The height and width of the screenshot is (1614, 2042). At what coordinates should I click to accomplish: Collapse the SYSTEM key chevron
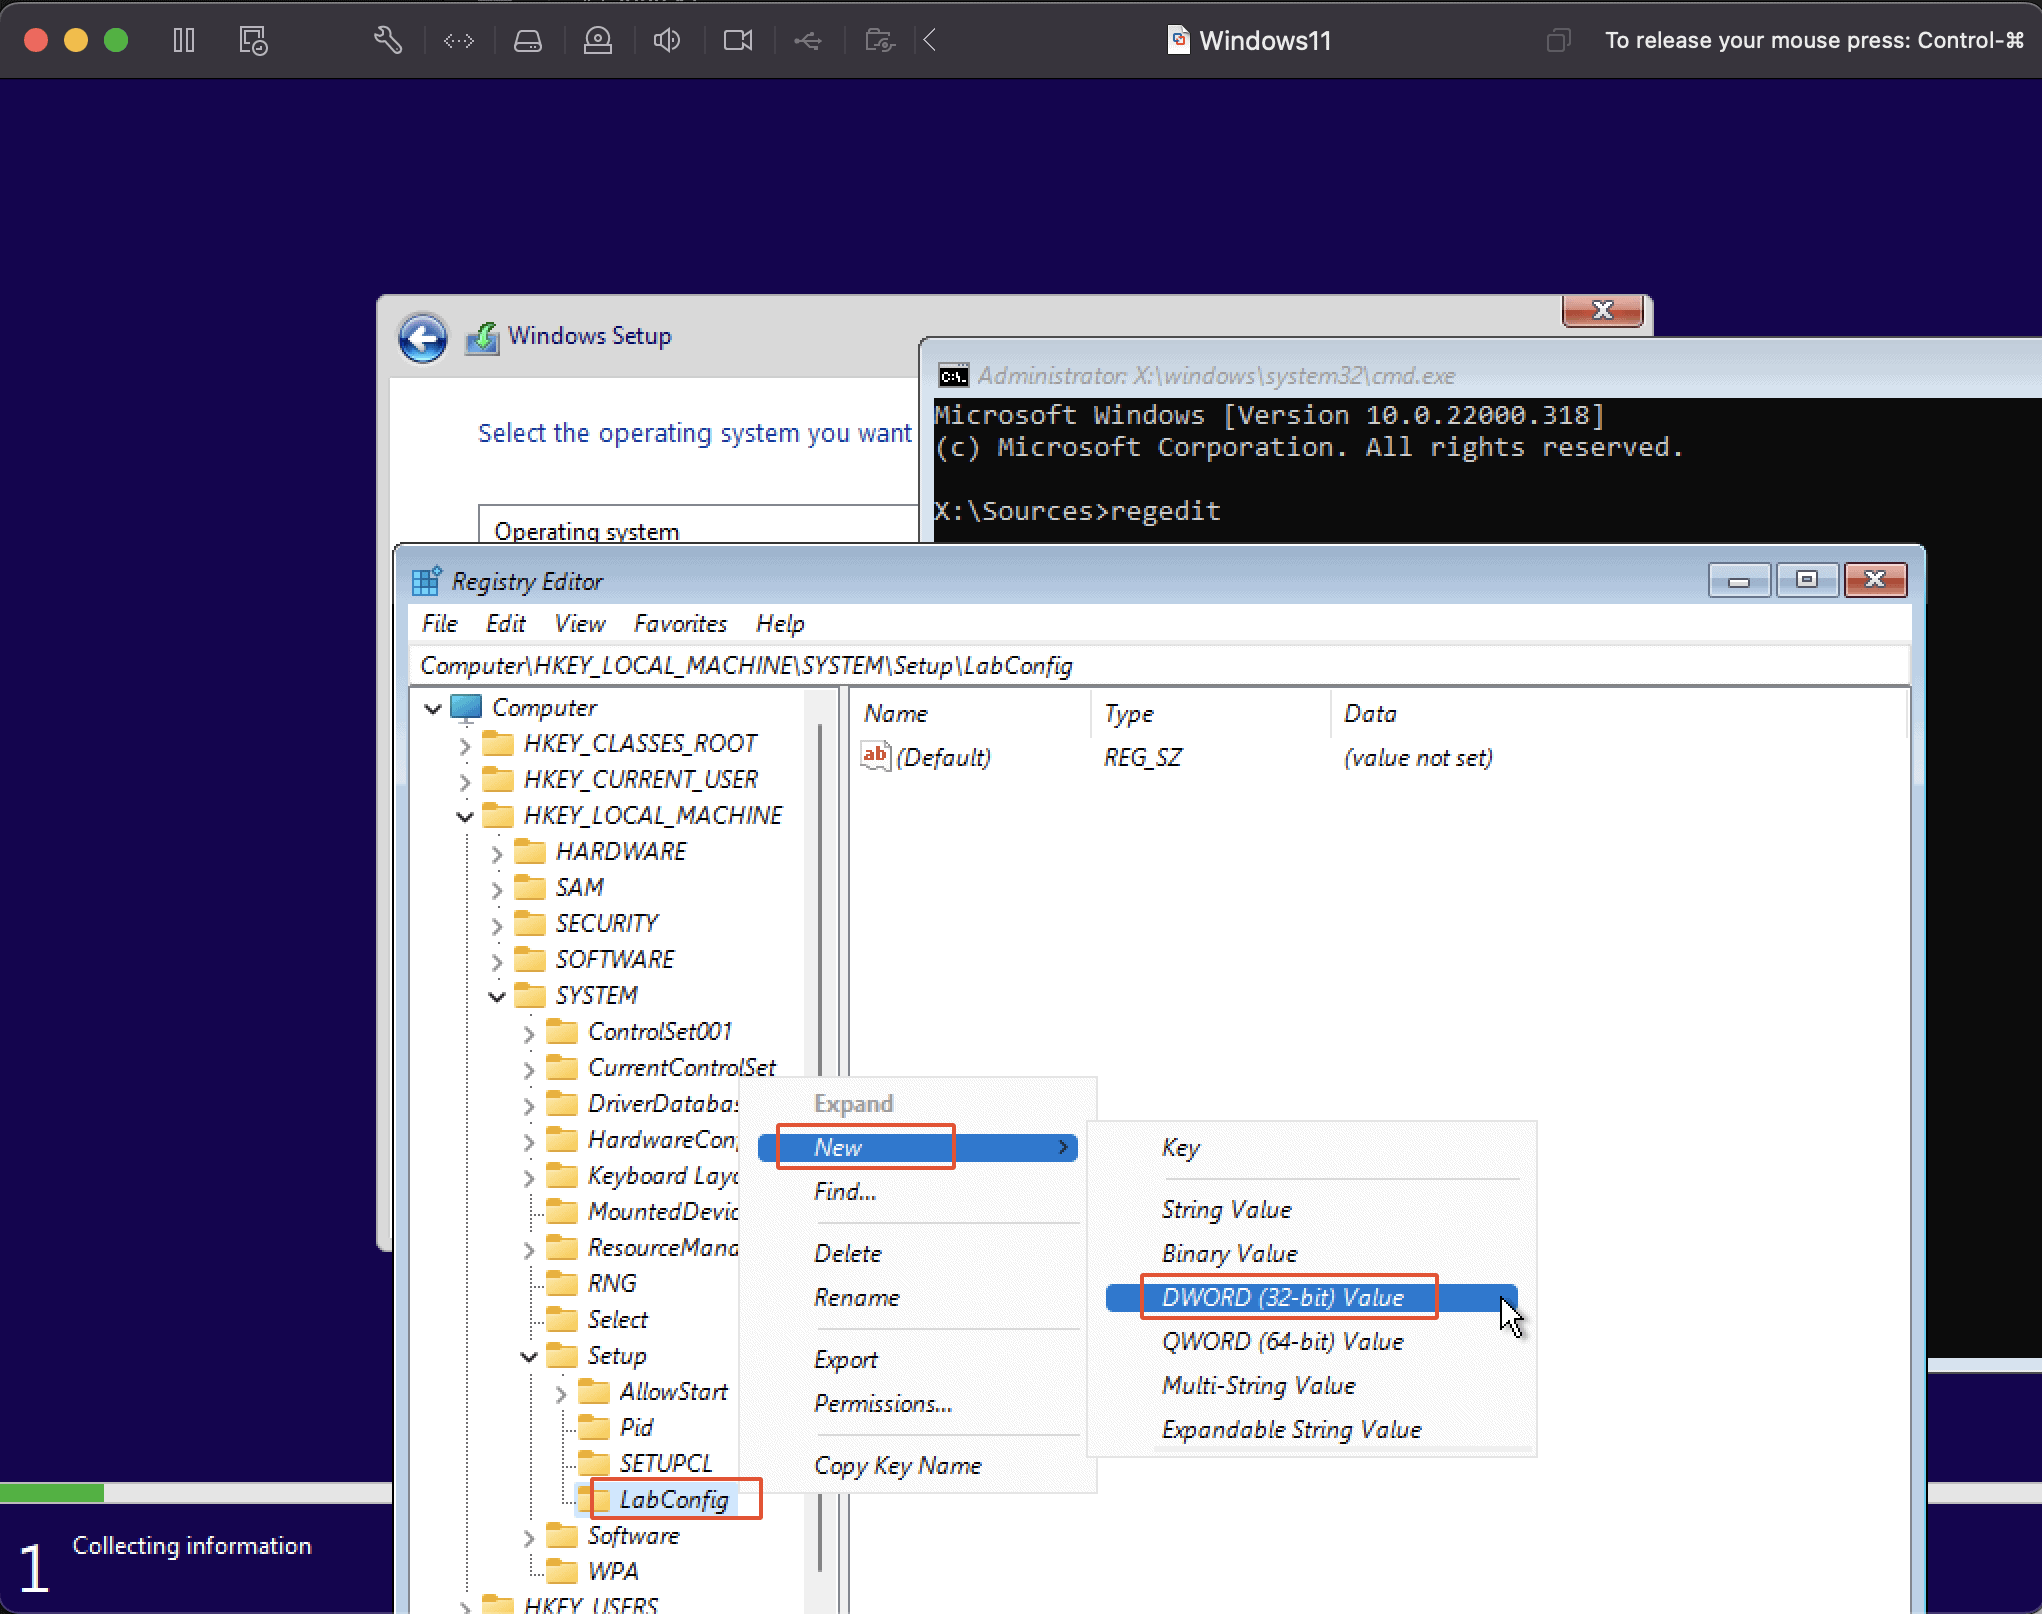pyautogui.click(x=497, y=996)
